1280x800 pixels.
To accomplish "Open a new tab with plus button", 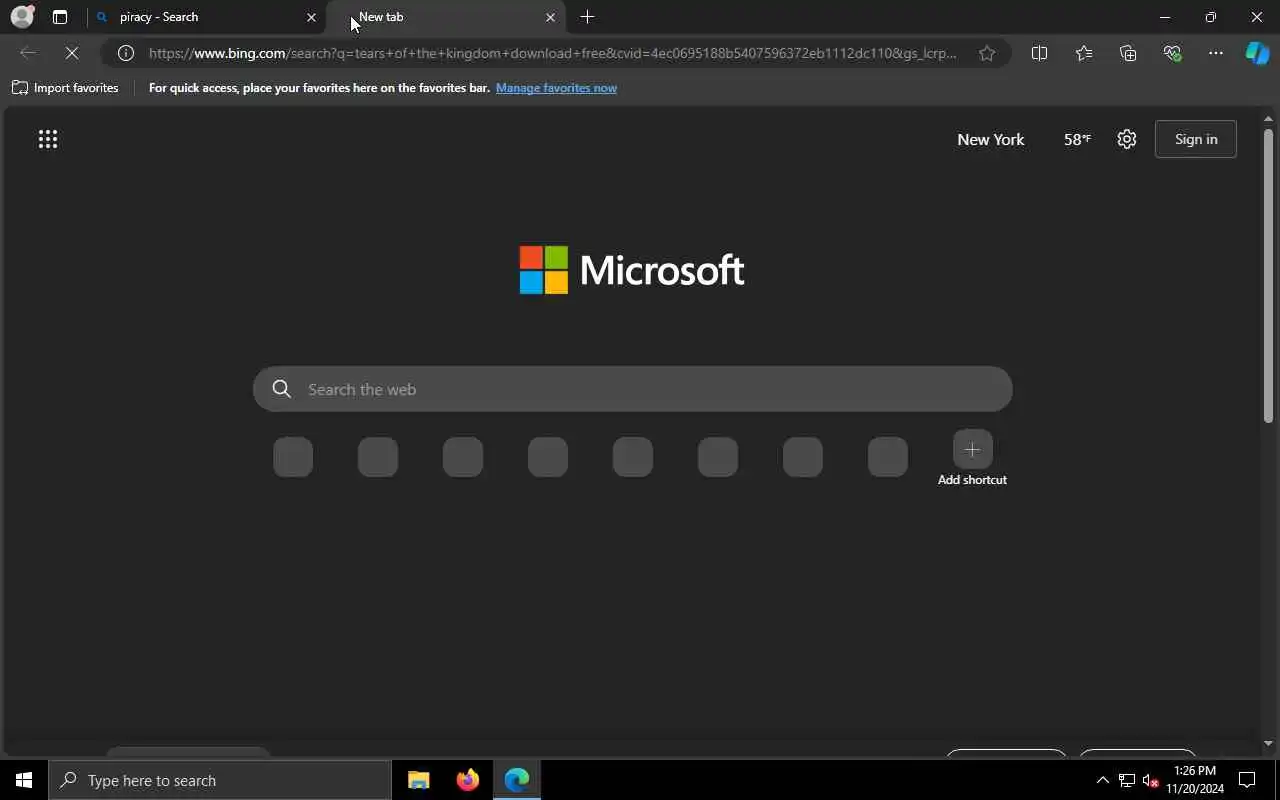I will [587, 17].
